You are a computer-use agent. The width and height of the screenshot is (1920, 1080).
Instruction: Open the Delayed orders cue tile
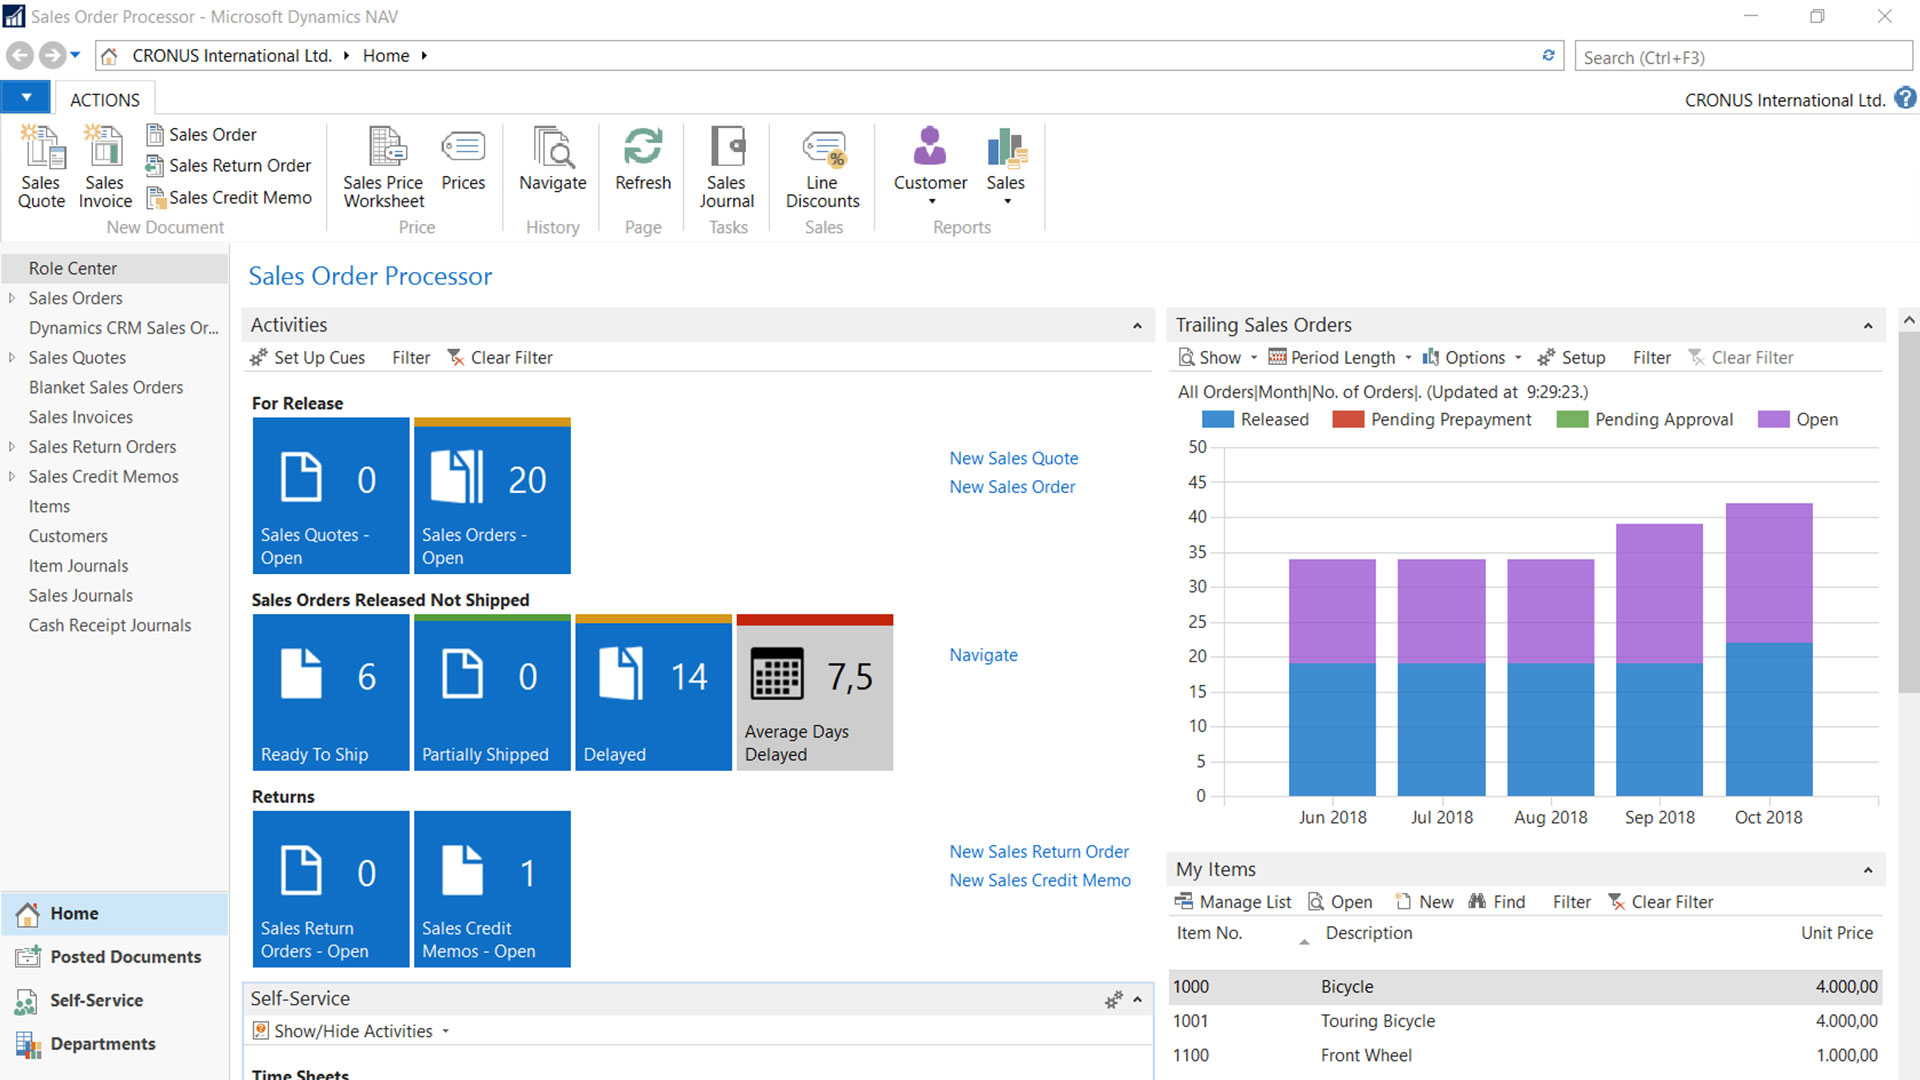pyautogui.click(x=653, y=693)
